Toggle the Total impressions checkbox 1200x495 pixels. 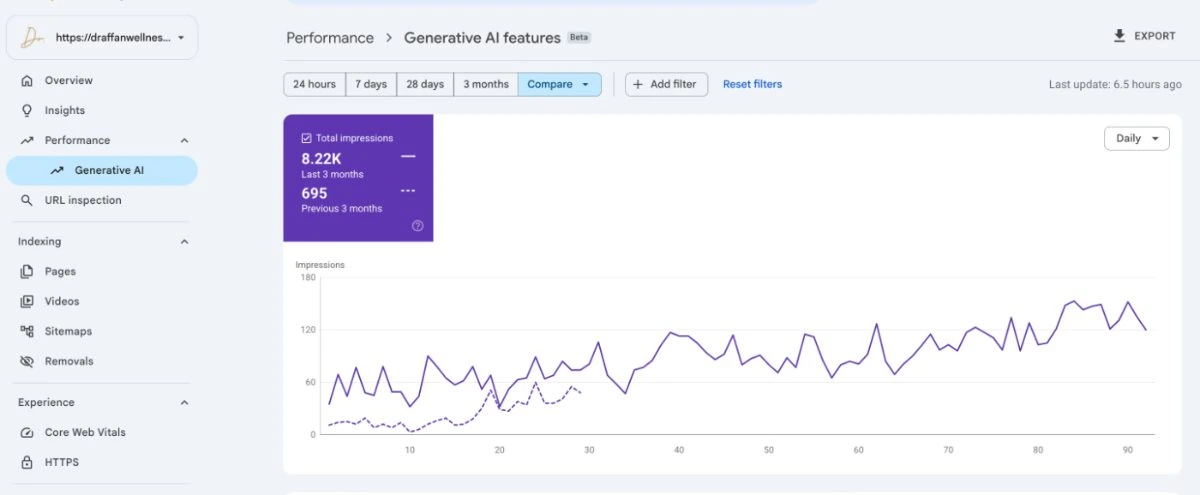click(x=307, y=138)
